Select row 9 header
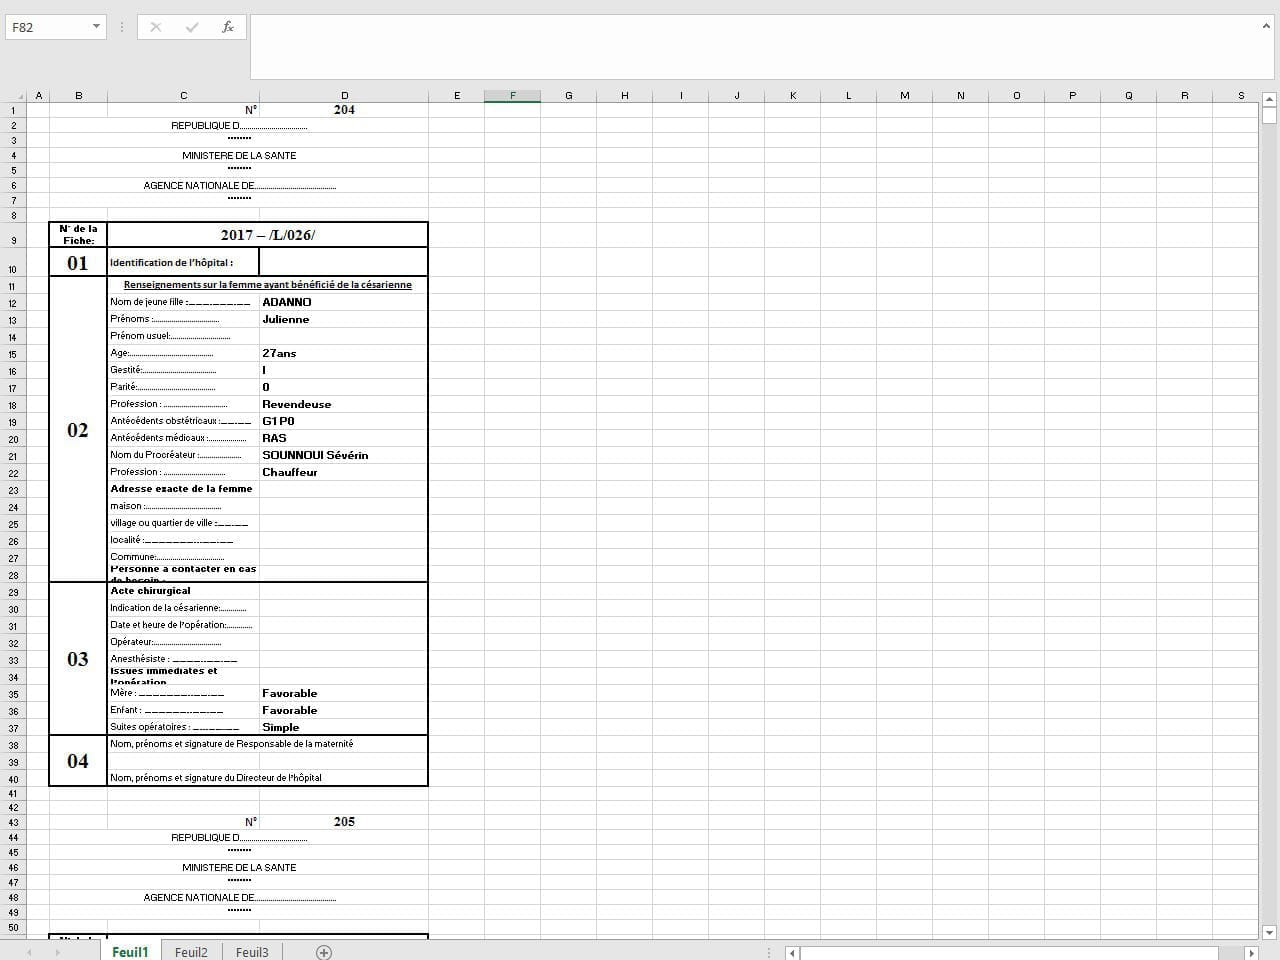This screenshot has width=1280, height=960. click(x=13, y=240)
